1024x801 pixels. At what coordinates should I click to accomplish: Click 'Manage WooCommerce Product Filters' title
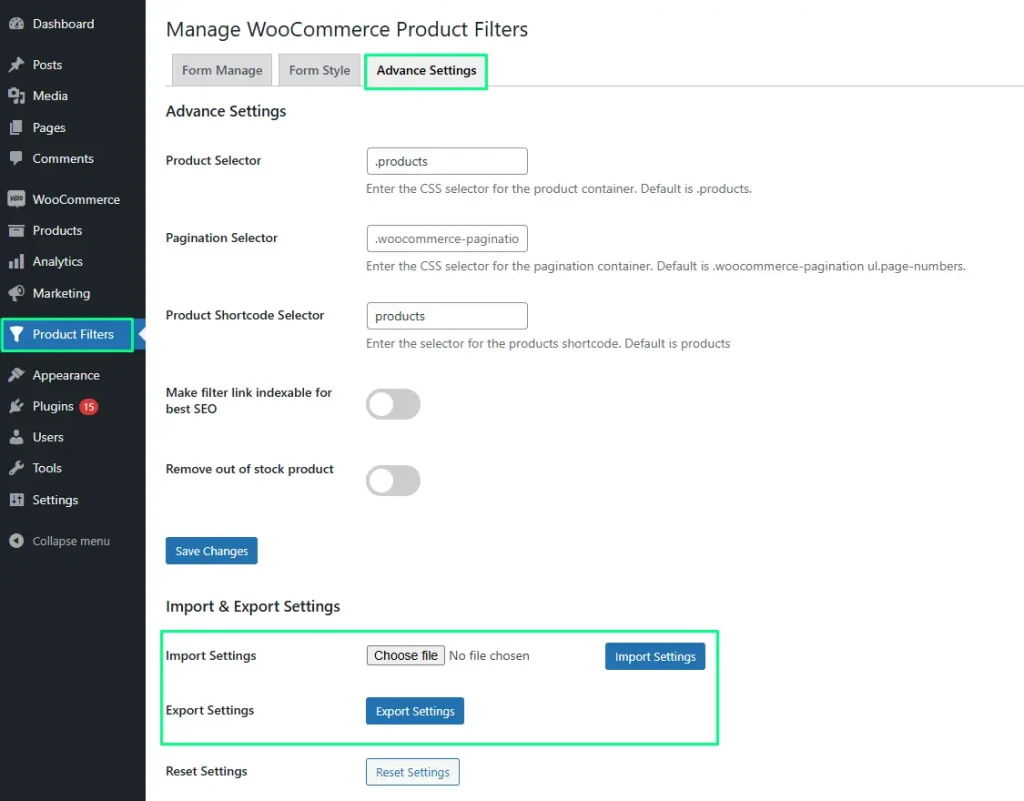tap(347, 29)
